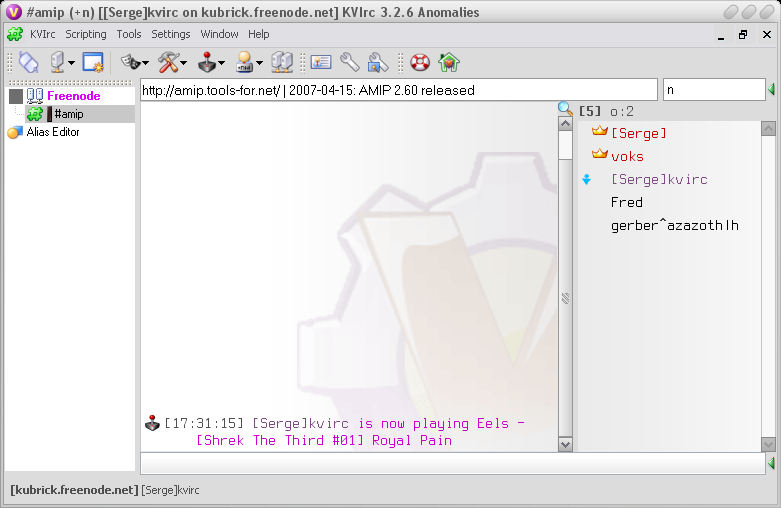Click the joystick icon in the toolbar
781x508 pixels.
(x=207, y=63)
